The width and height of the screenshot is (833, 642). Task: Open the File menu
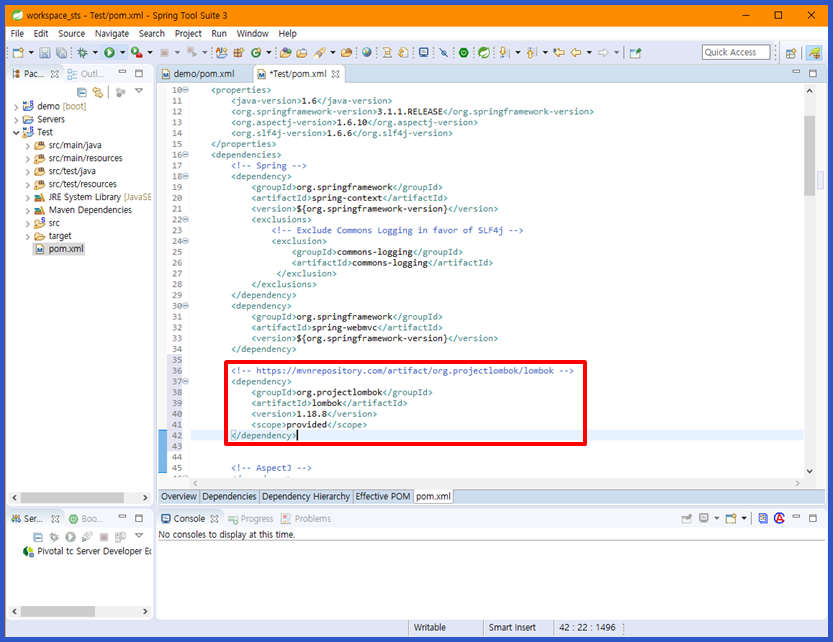17,33
